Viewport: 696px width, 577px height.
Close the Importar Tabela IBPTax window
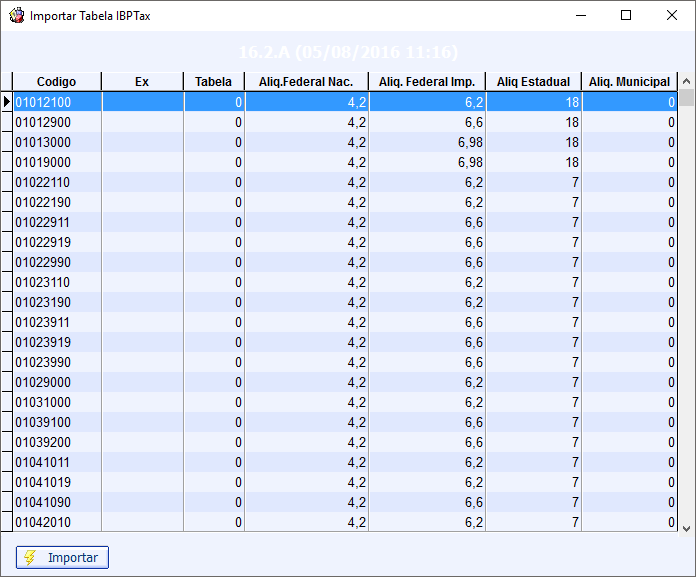pyautogui.click(x=672, y=16)
